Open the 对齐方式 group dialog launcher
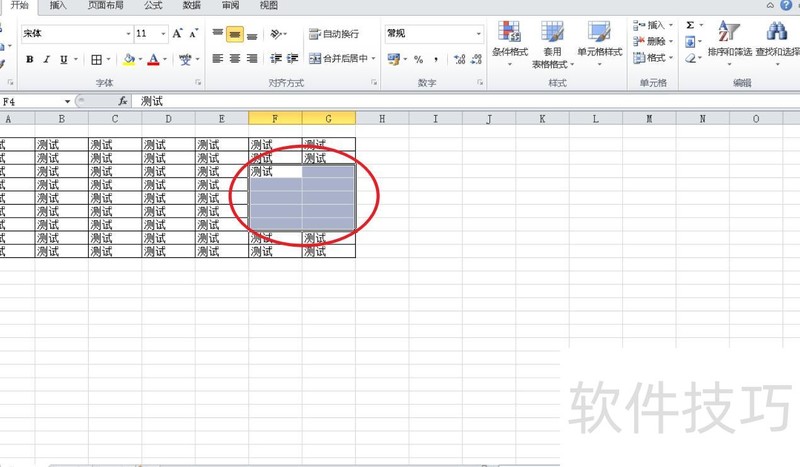 (374, 82)
